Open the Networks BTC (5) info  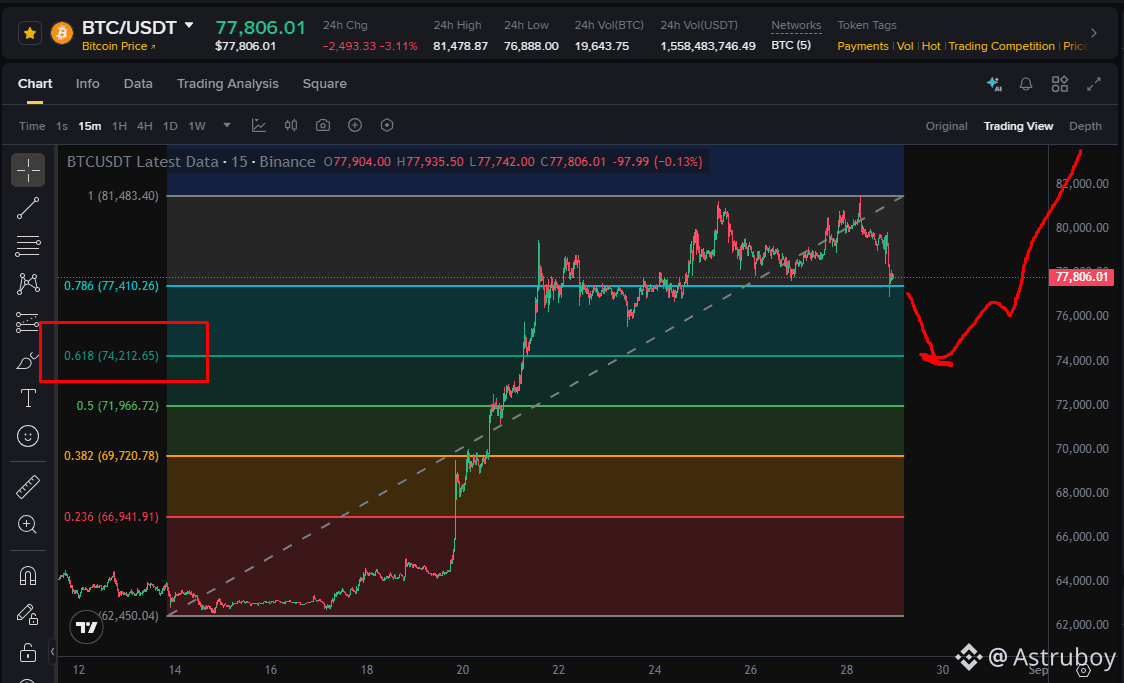[x=791, y=45]
